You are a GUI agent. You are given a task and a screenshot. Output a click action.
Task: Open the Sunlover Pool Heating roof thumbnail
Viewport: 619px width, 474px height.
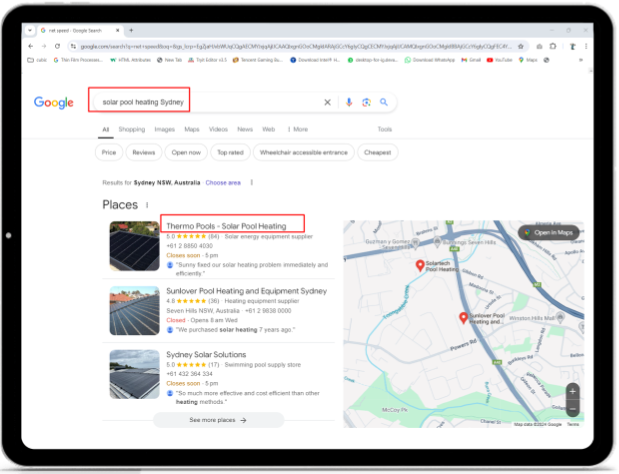pyautogui.click(x=135, y=311)
